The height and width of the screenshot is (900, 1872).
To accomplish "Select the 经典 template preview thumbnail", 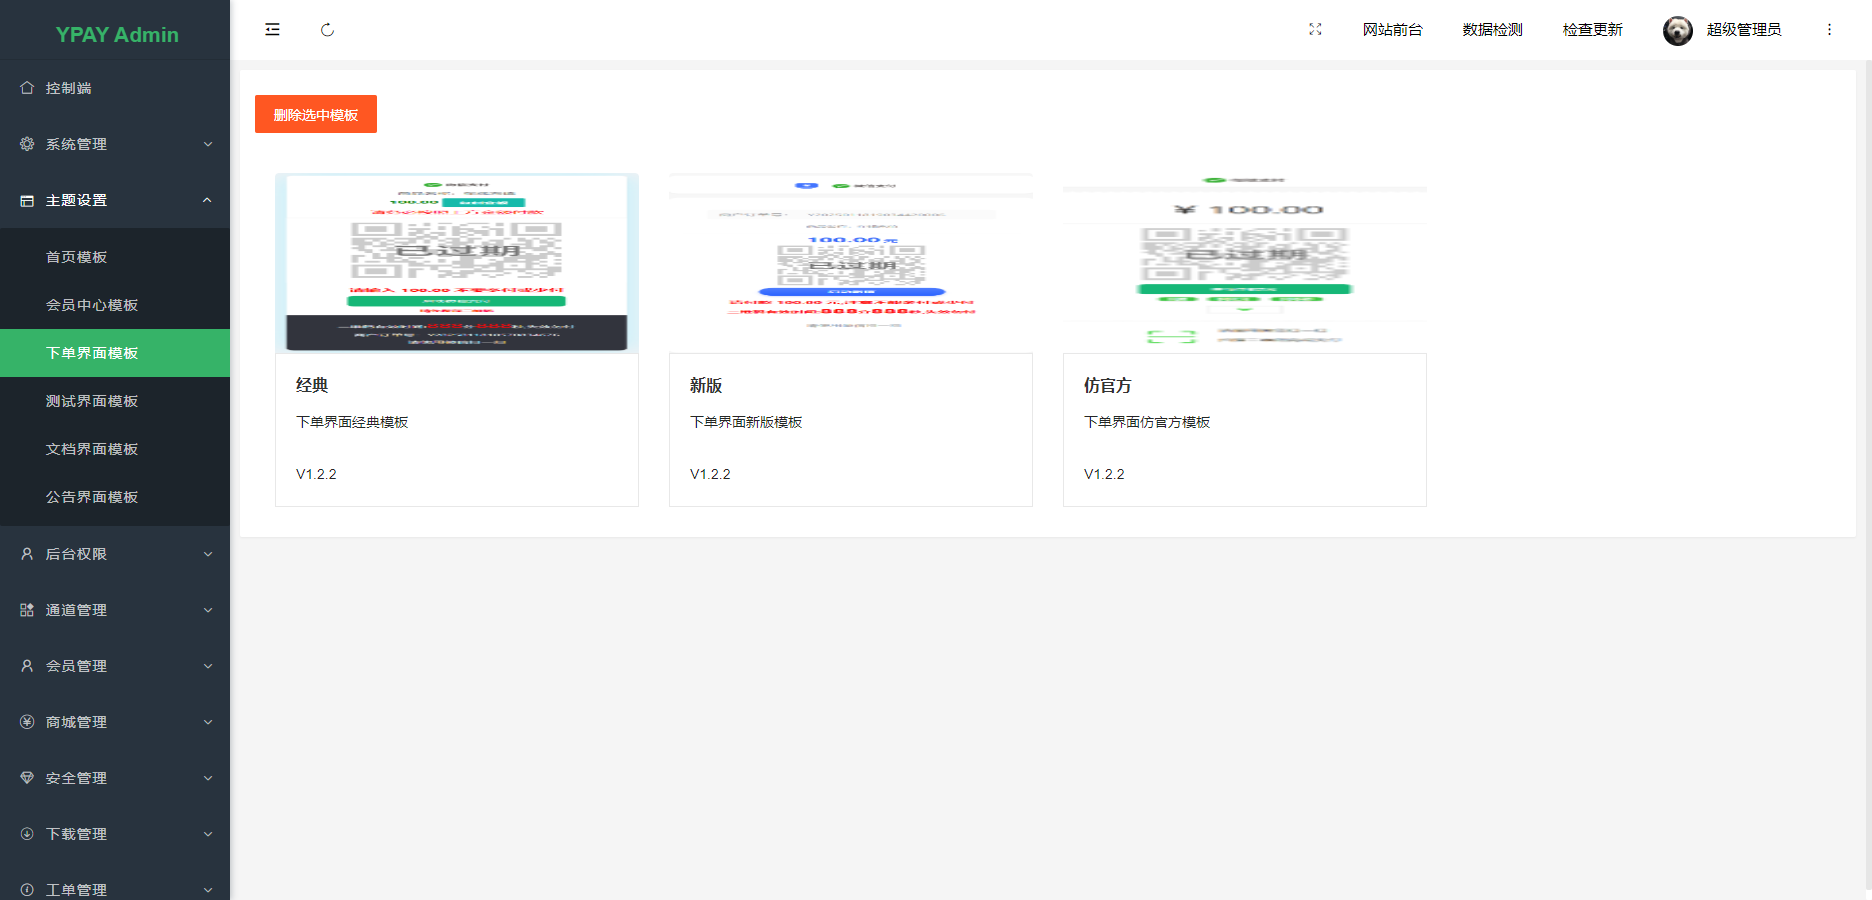I will pos(456,262).
